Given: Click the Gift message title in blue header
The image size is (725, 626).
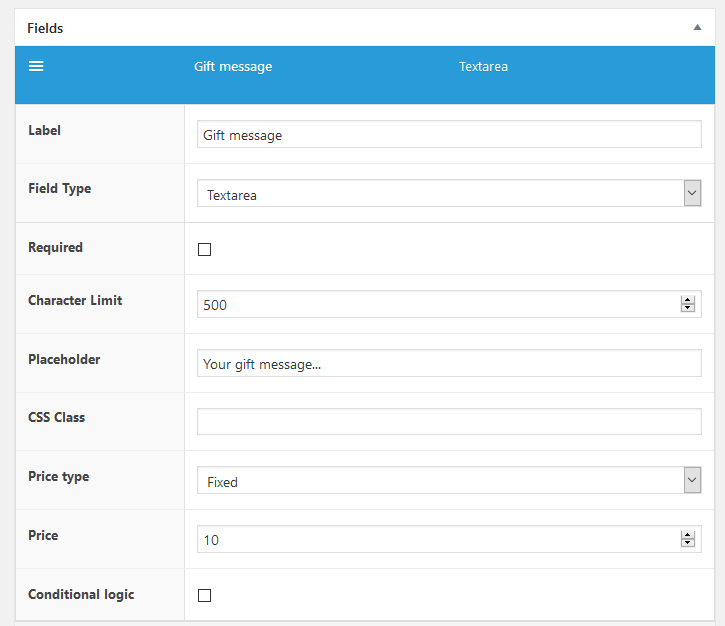Looking at the screenshot, I should [233, 67].
